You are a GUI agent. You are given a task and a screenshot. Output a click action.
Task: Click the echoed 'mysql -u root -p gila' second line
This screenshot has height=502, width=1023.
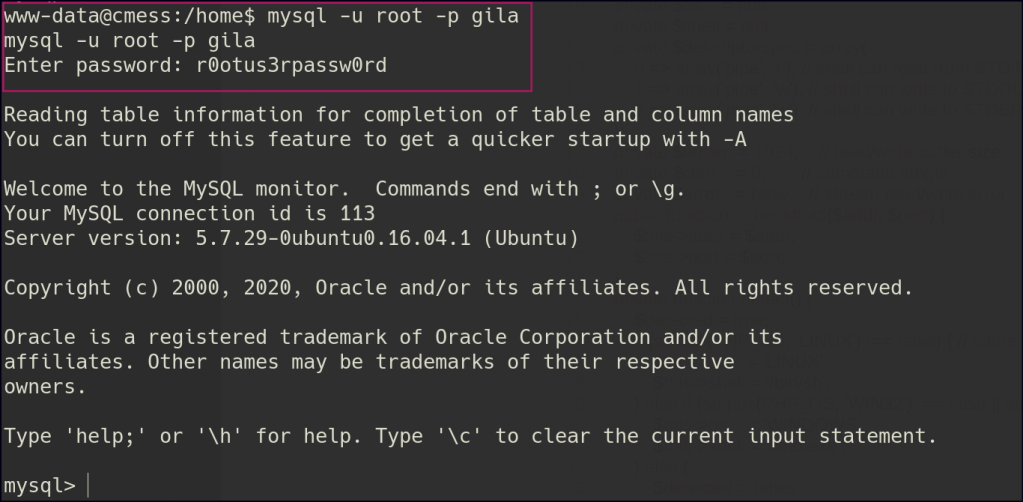tap(130, 41)
